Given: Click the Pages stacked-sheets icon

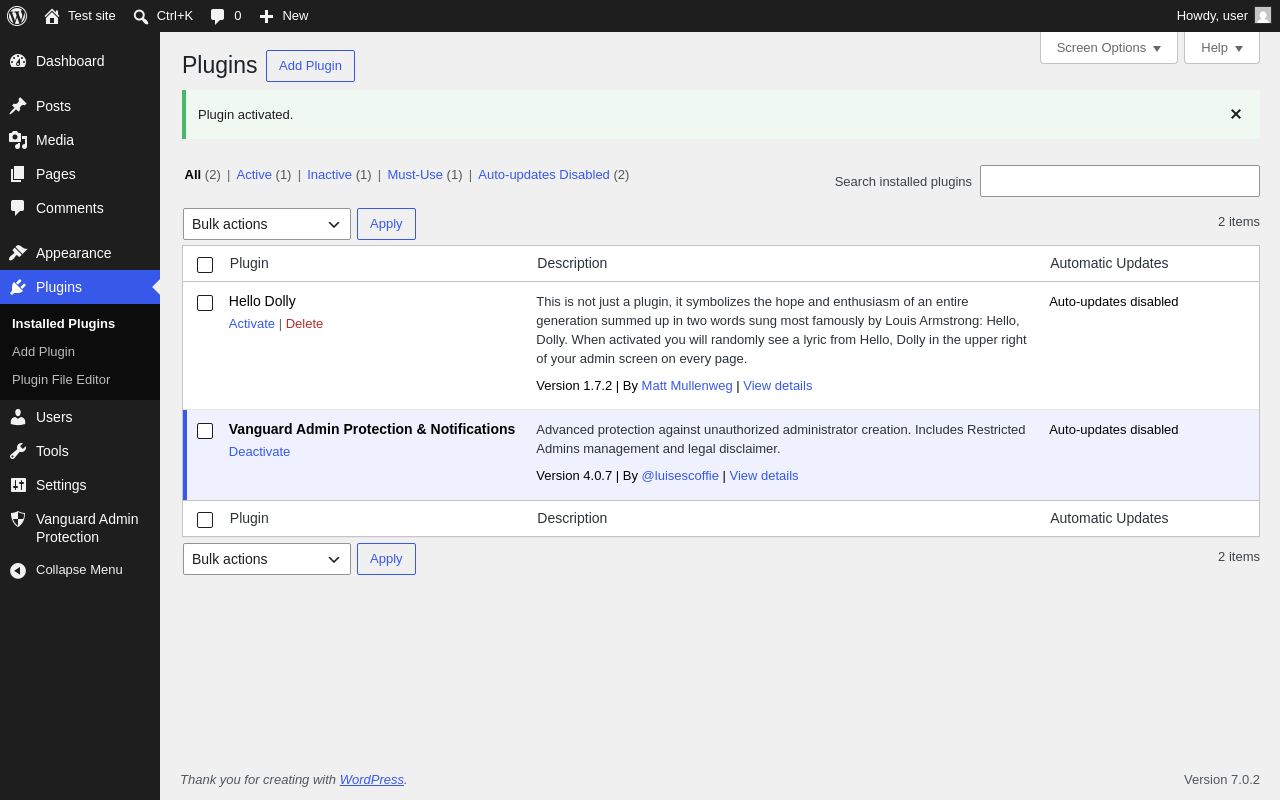Looking at the screenshot, I should pyautogui.click(x=18, y=174).
